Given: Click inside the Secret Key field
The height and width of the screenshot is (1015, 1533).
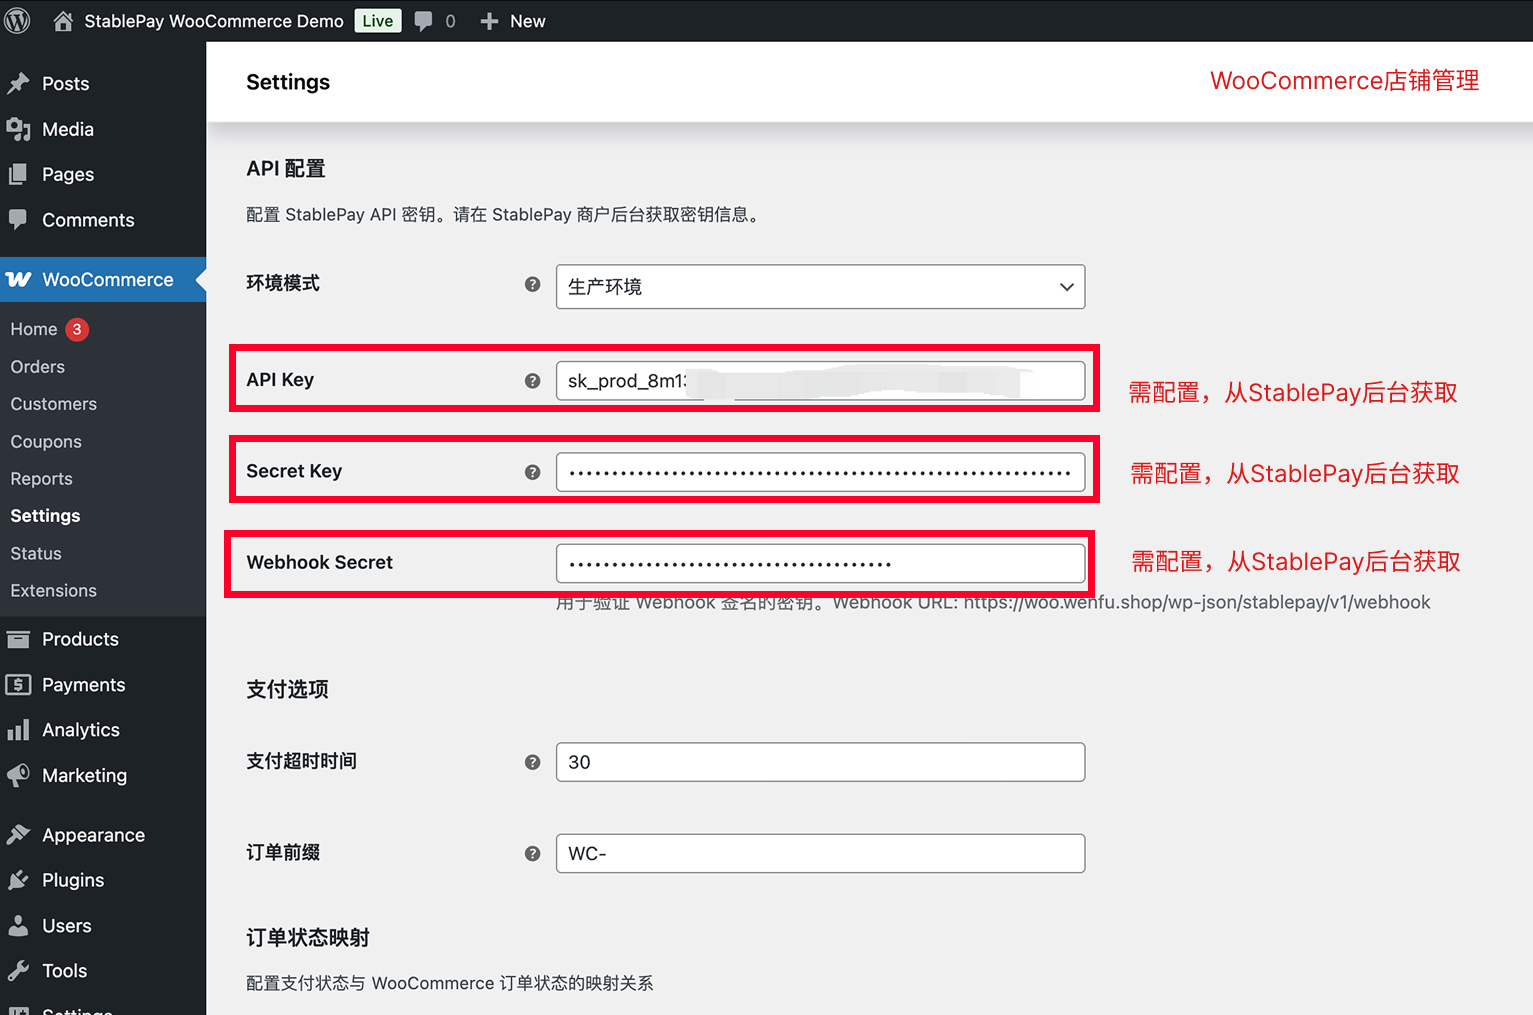Looking at the screenshot, I should 819,471.
